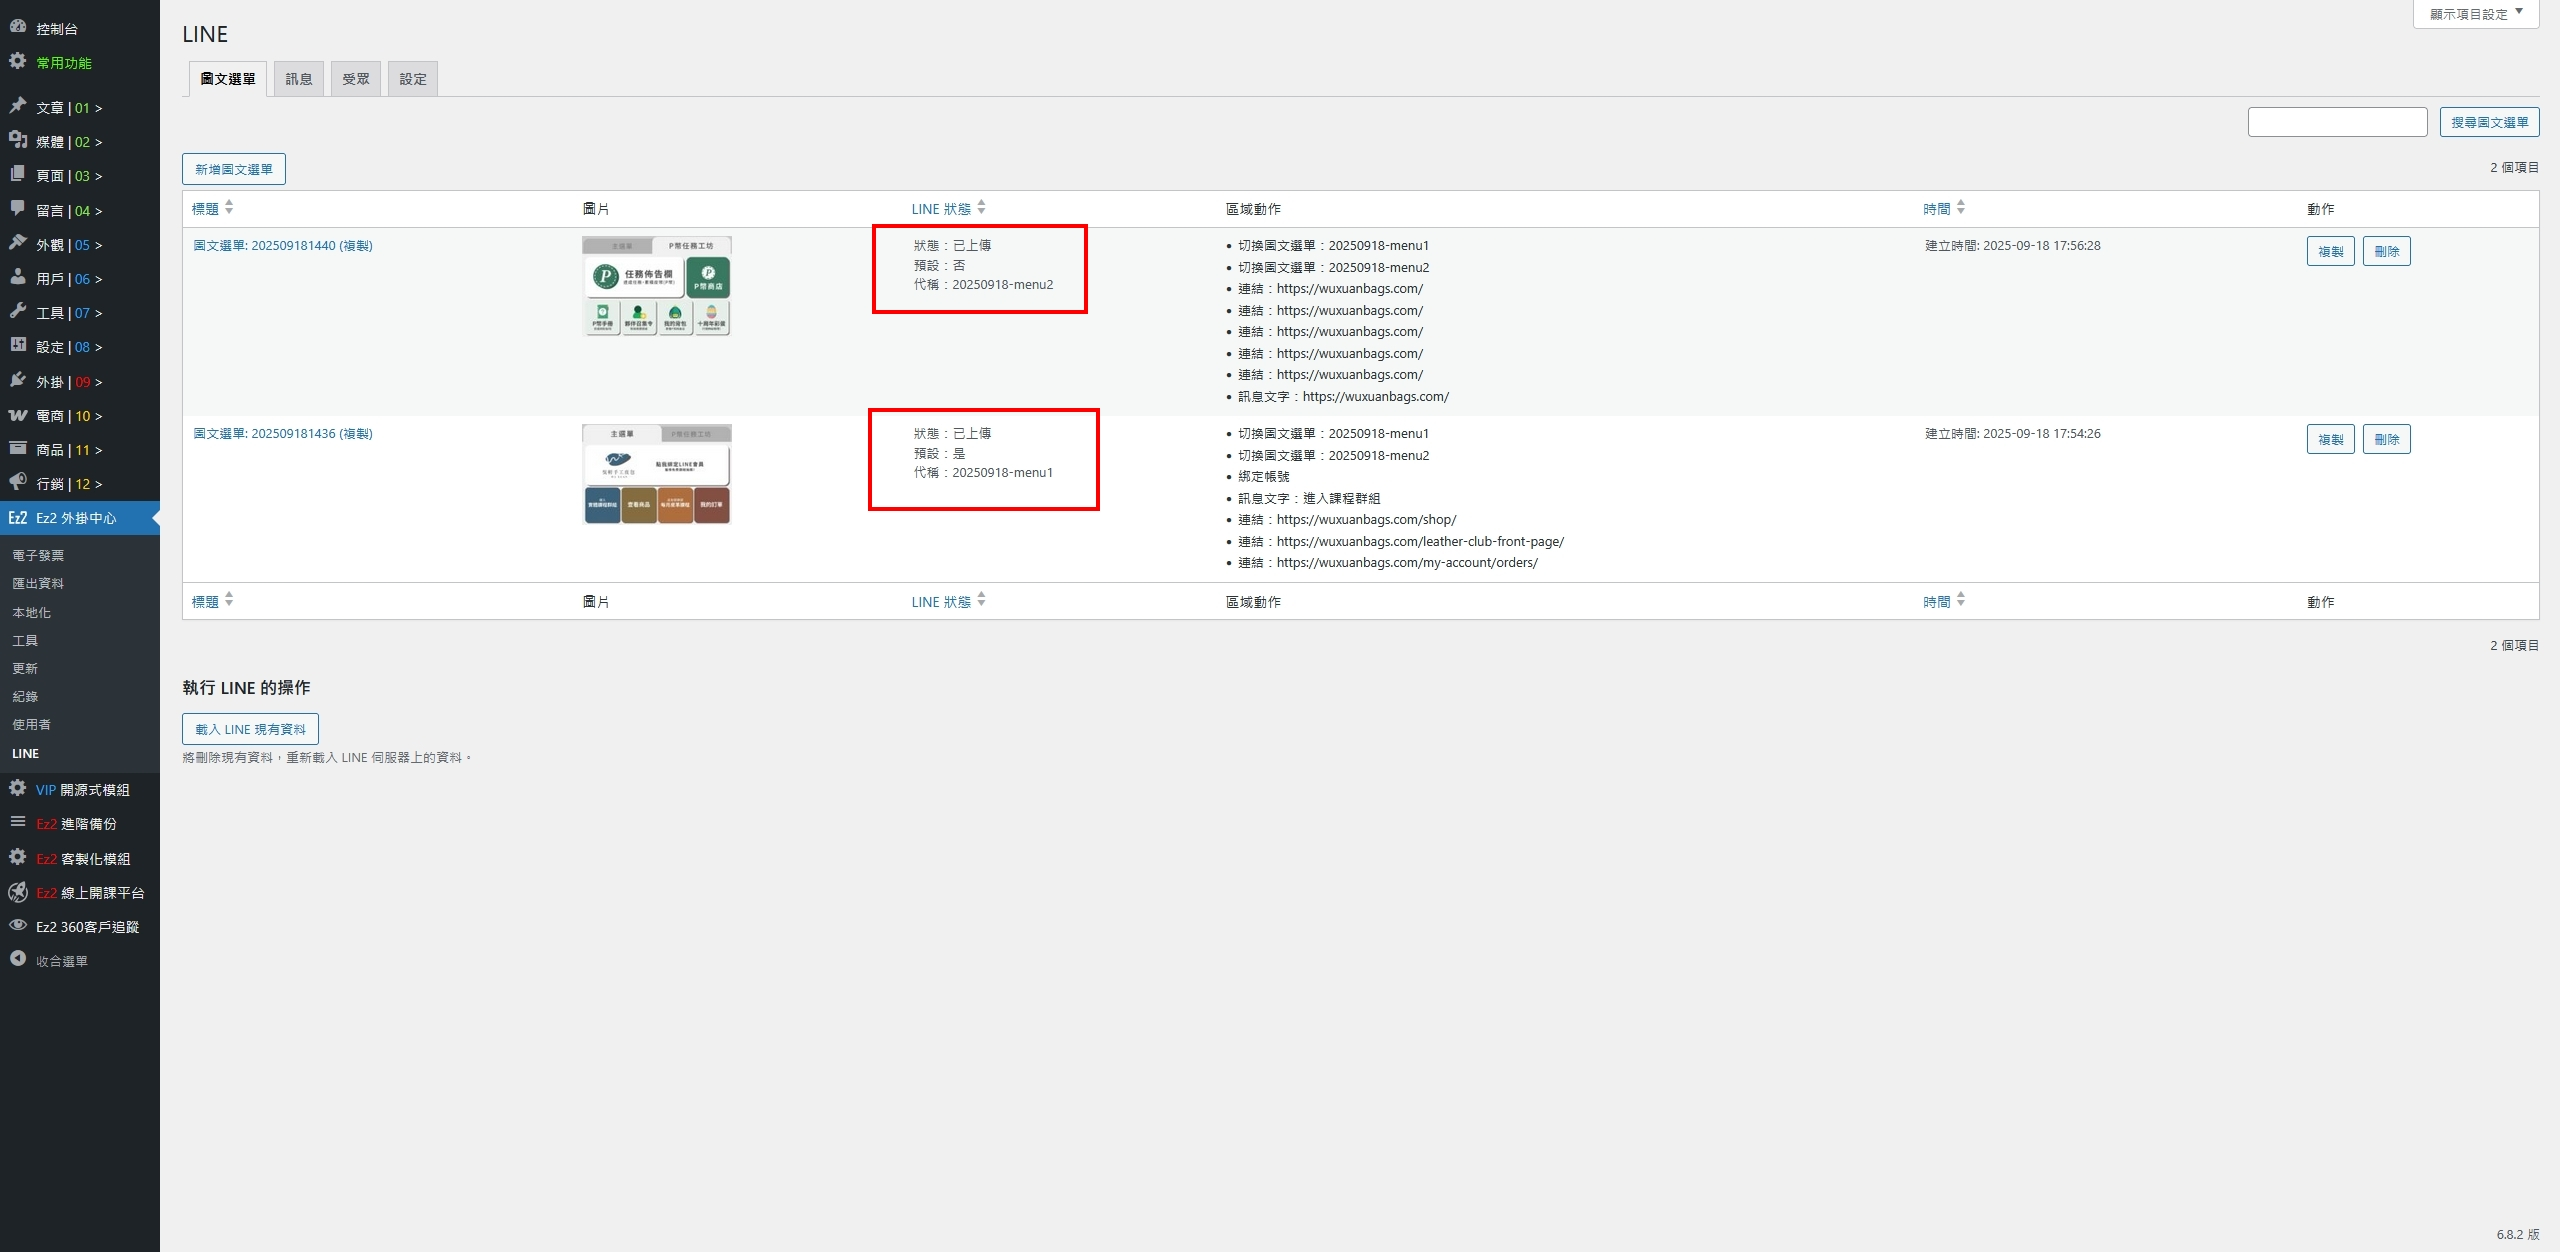2560x1252 pixels.
Task: Expand the 顯示項目設定 screen options
Action: coord(2476,14)
